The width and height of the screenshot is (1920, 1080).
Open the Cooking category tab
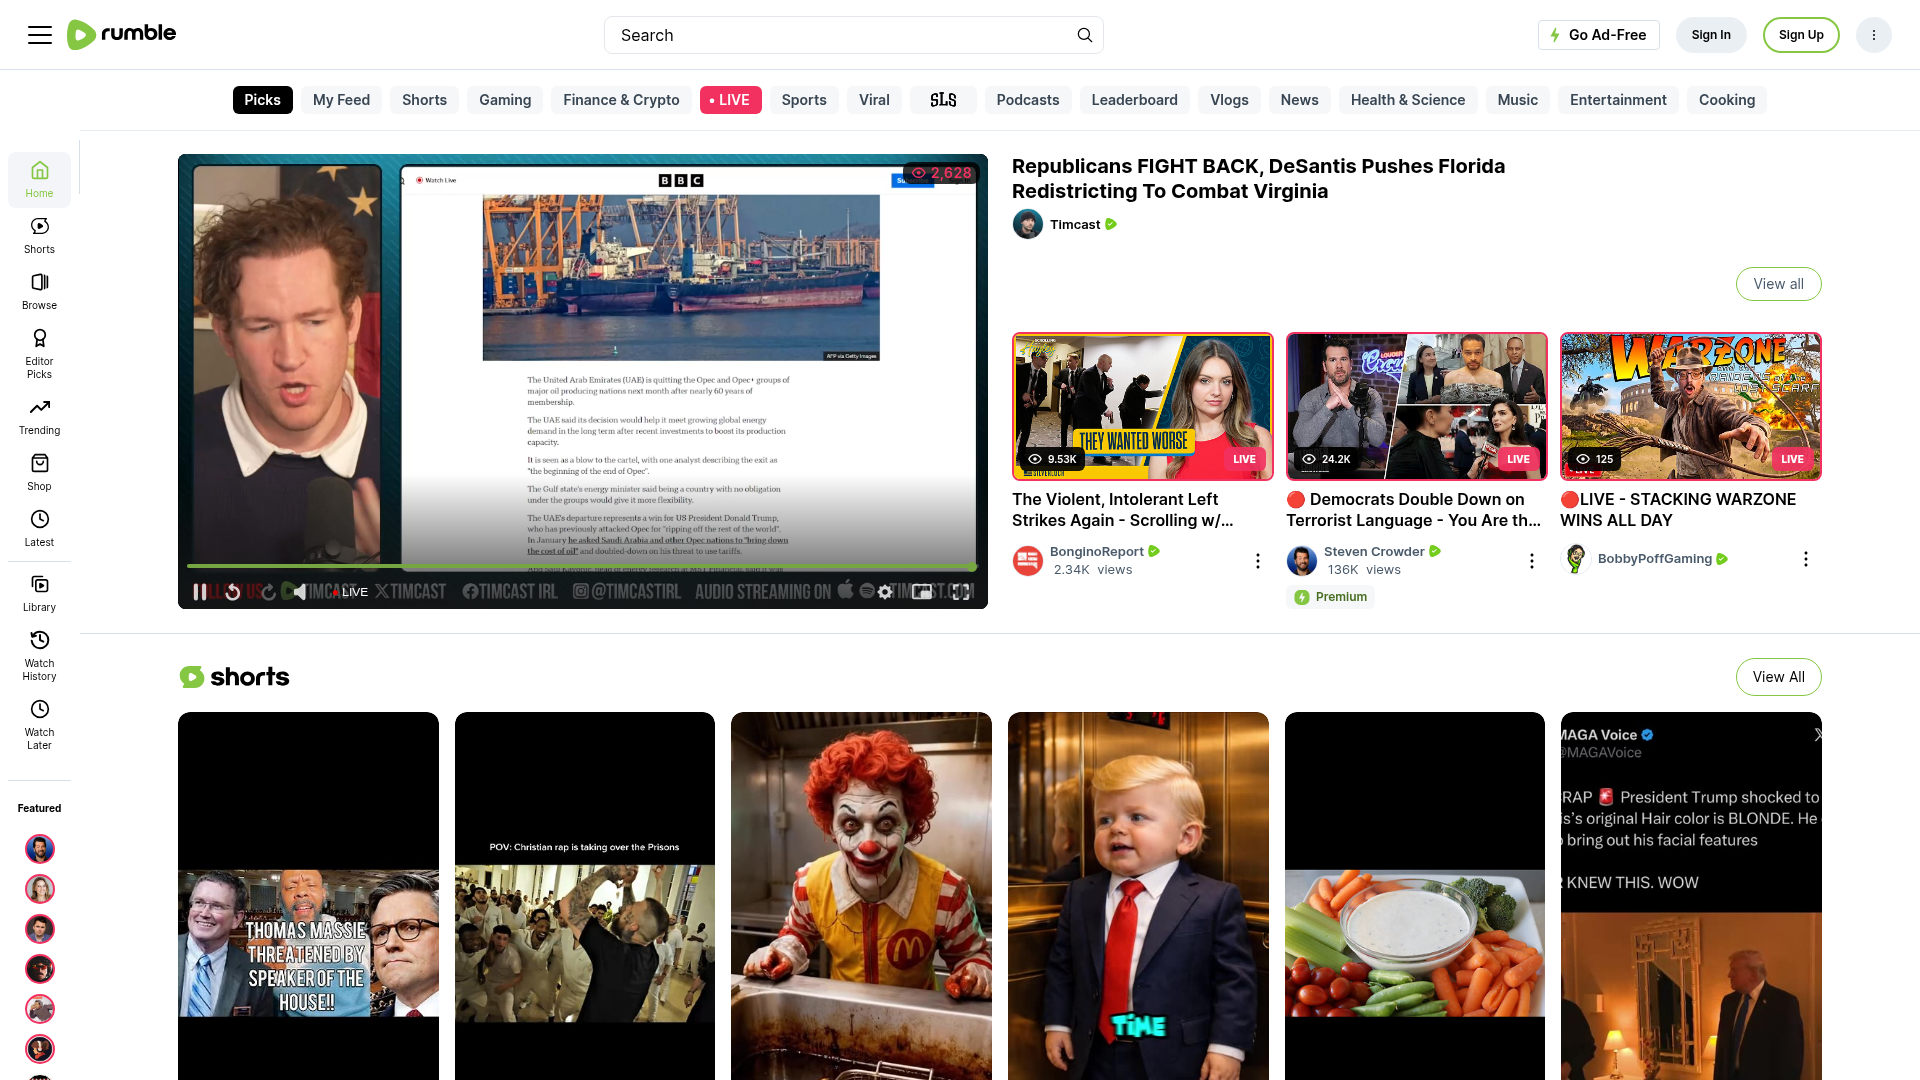pyautogui.click(x=1727, y=100)
